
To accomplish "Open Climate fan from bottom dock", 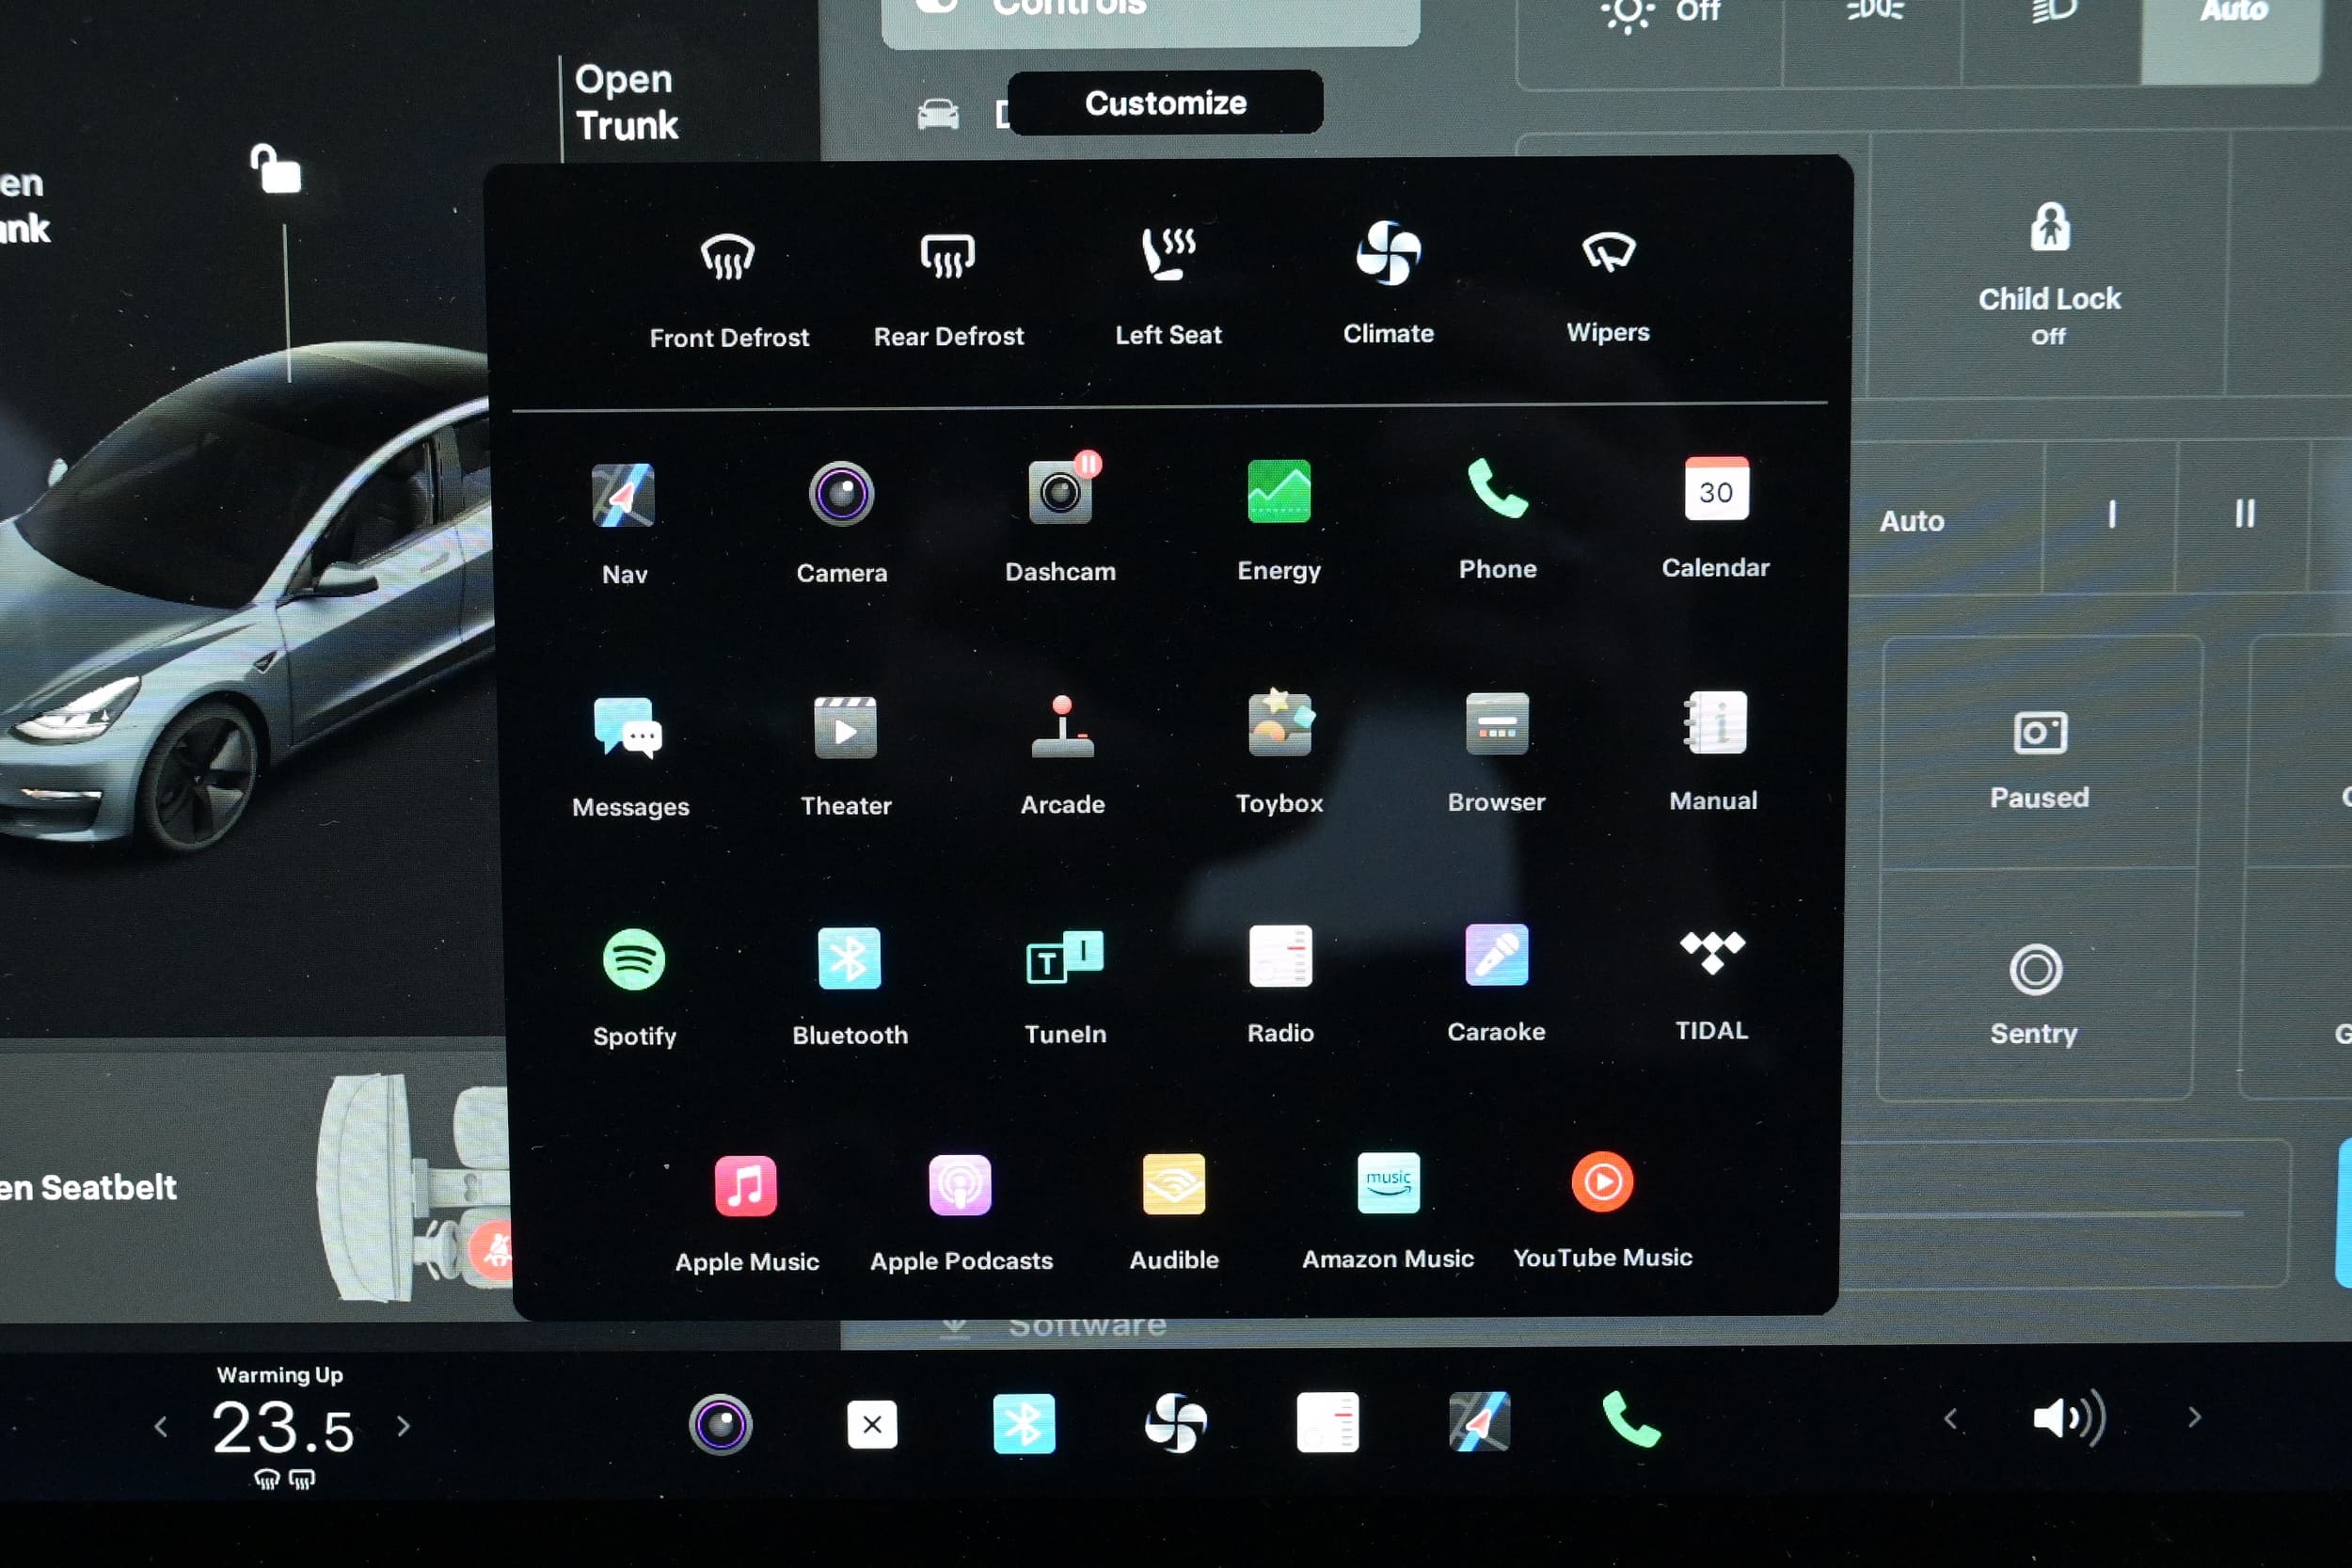I will 1175,1423.
